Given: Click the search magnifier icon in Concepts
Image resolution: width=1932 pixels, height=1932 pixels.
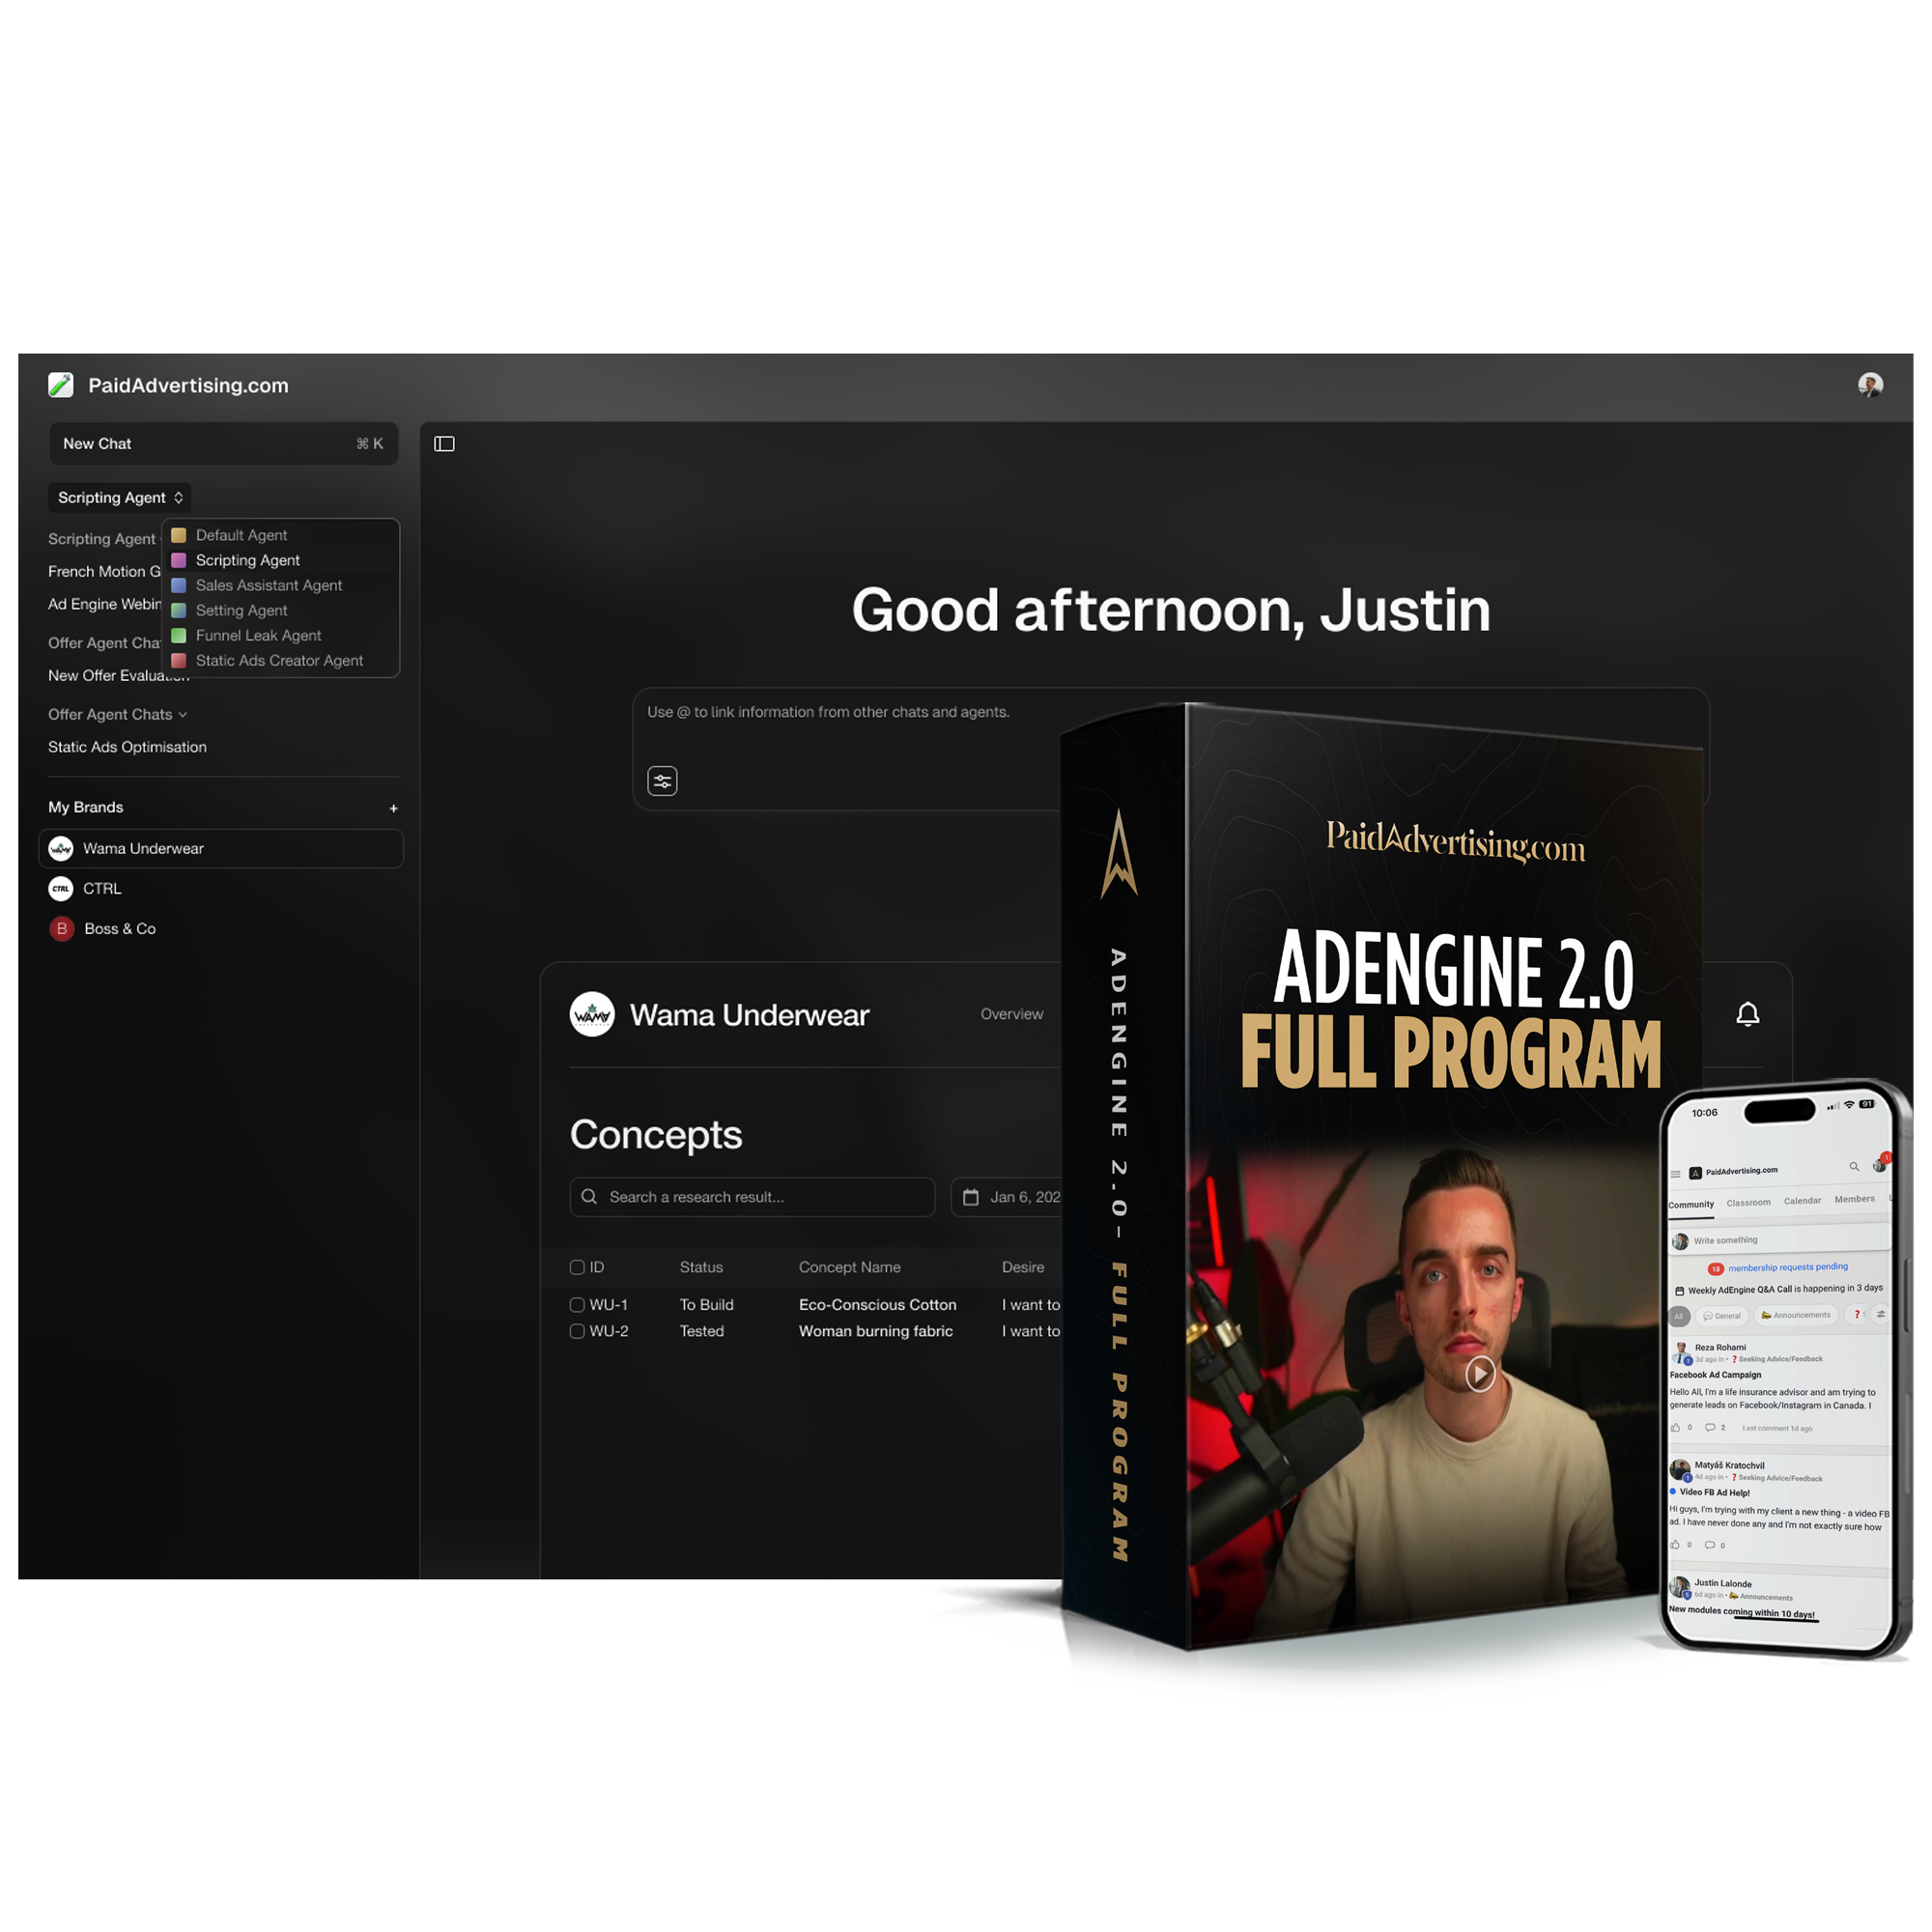Looking at the screenshot, I should point(589,1196).
